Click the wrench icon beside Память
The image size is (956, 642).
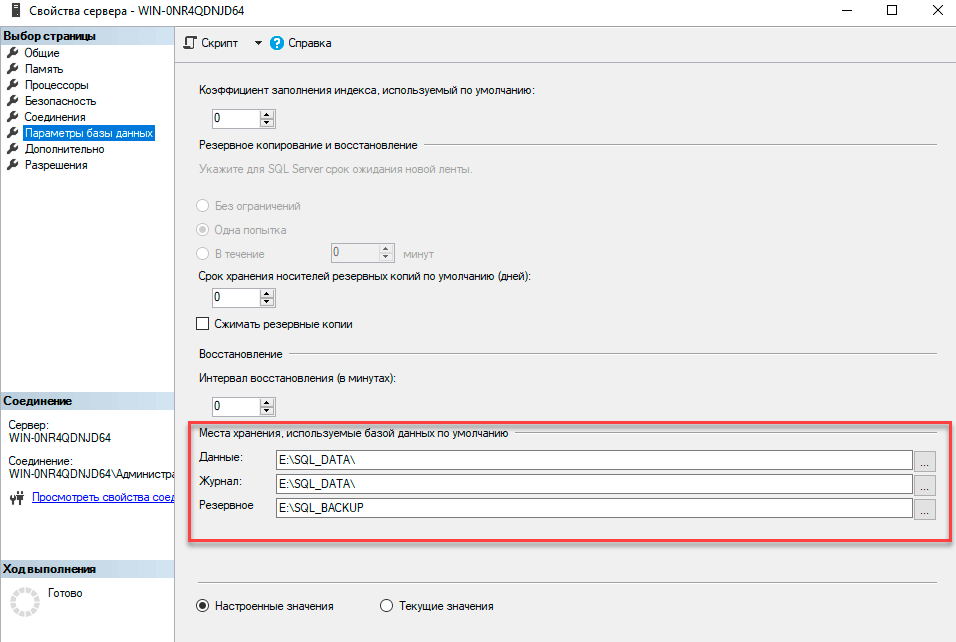pyautogui.click(x=13, y=69)
